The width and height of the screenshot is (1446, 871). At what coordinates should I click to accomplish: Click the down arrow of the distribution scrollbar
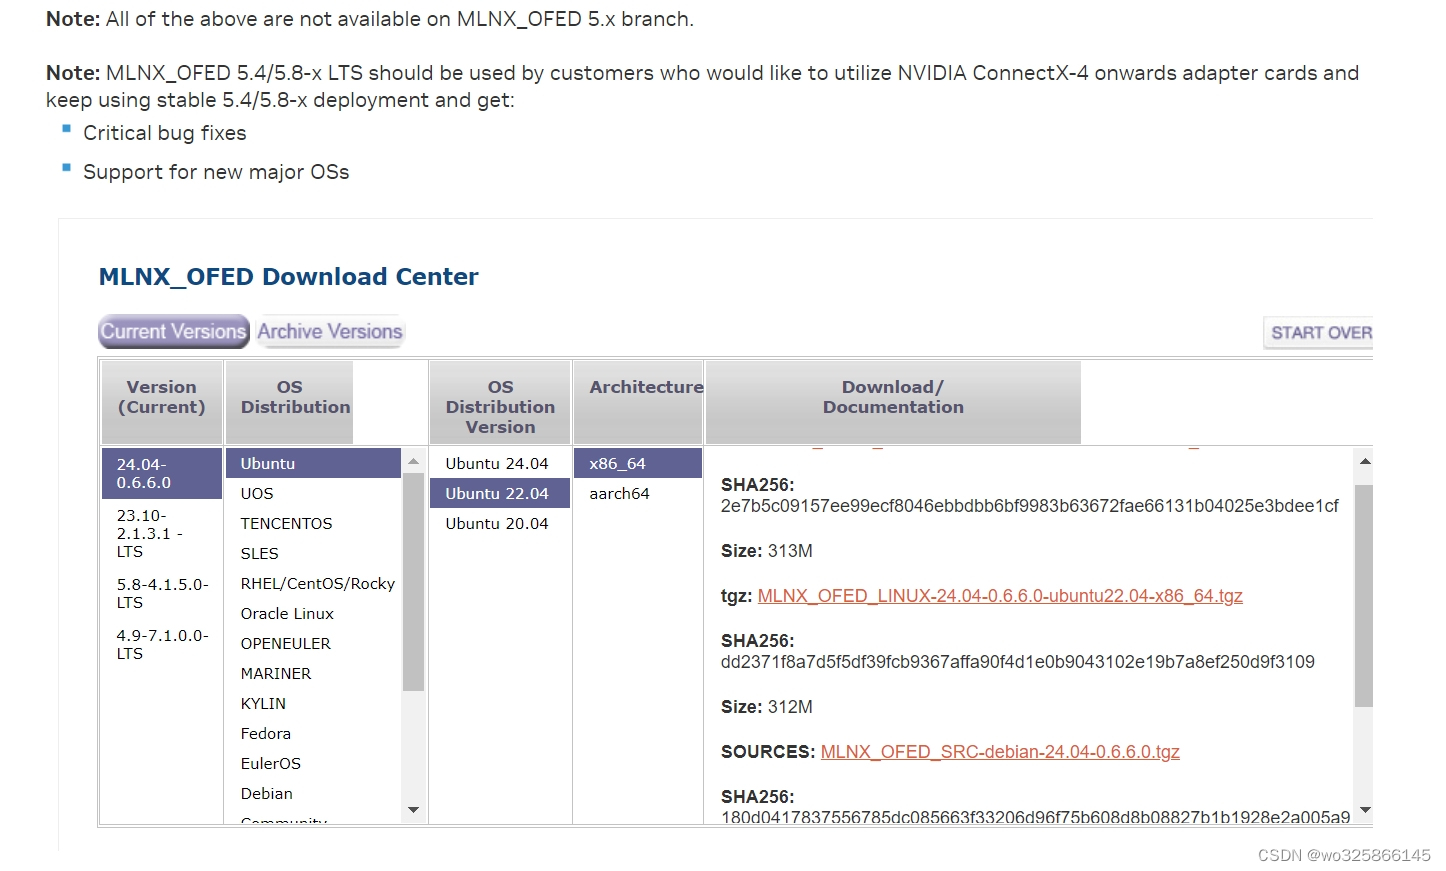tap(413, 810)
